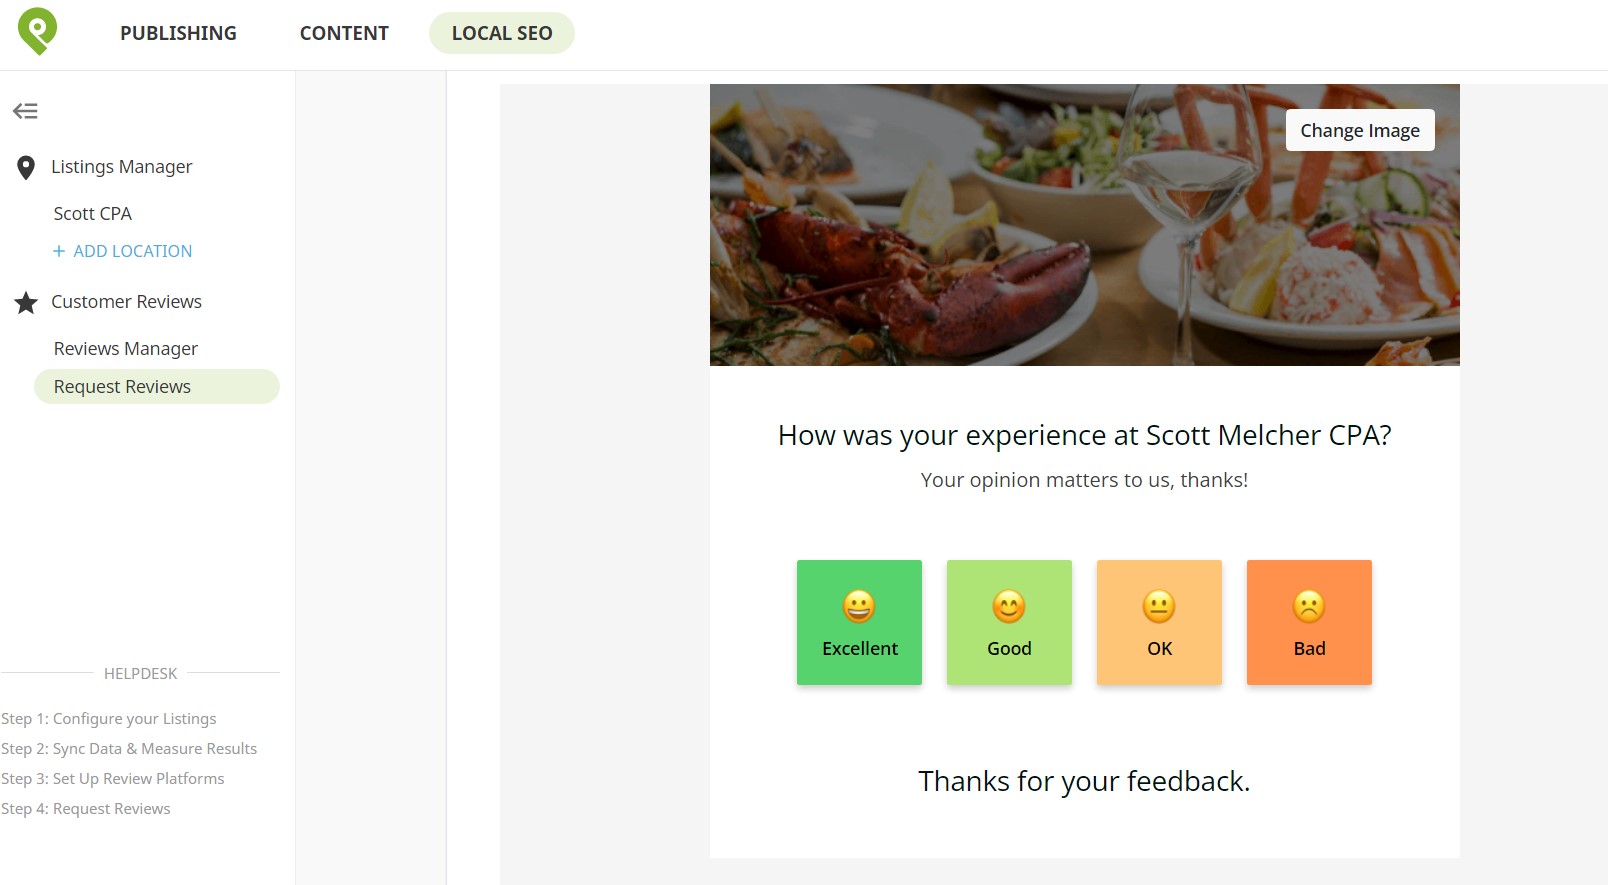Click the green map-pin logo
1608x885 pixels.
[37, 32]
